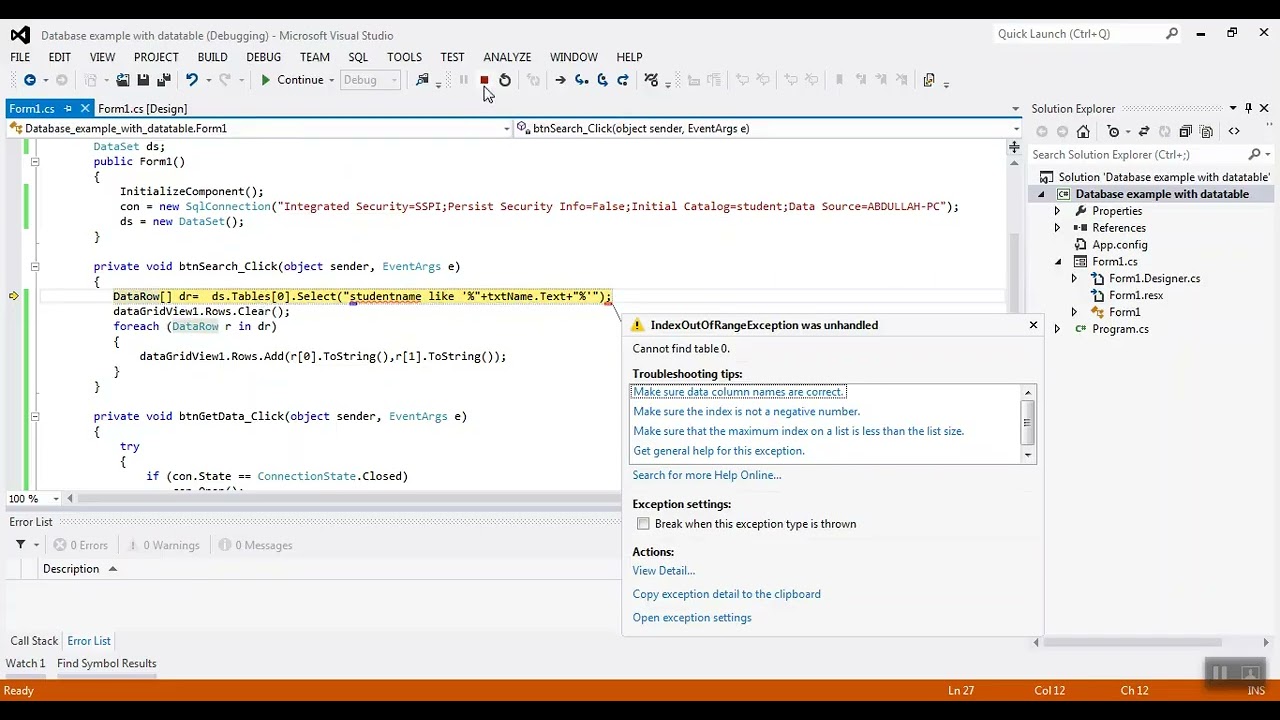
Task: Close the Form1.cs tab
Action: [x=85, y=108]
